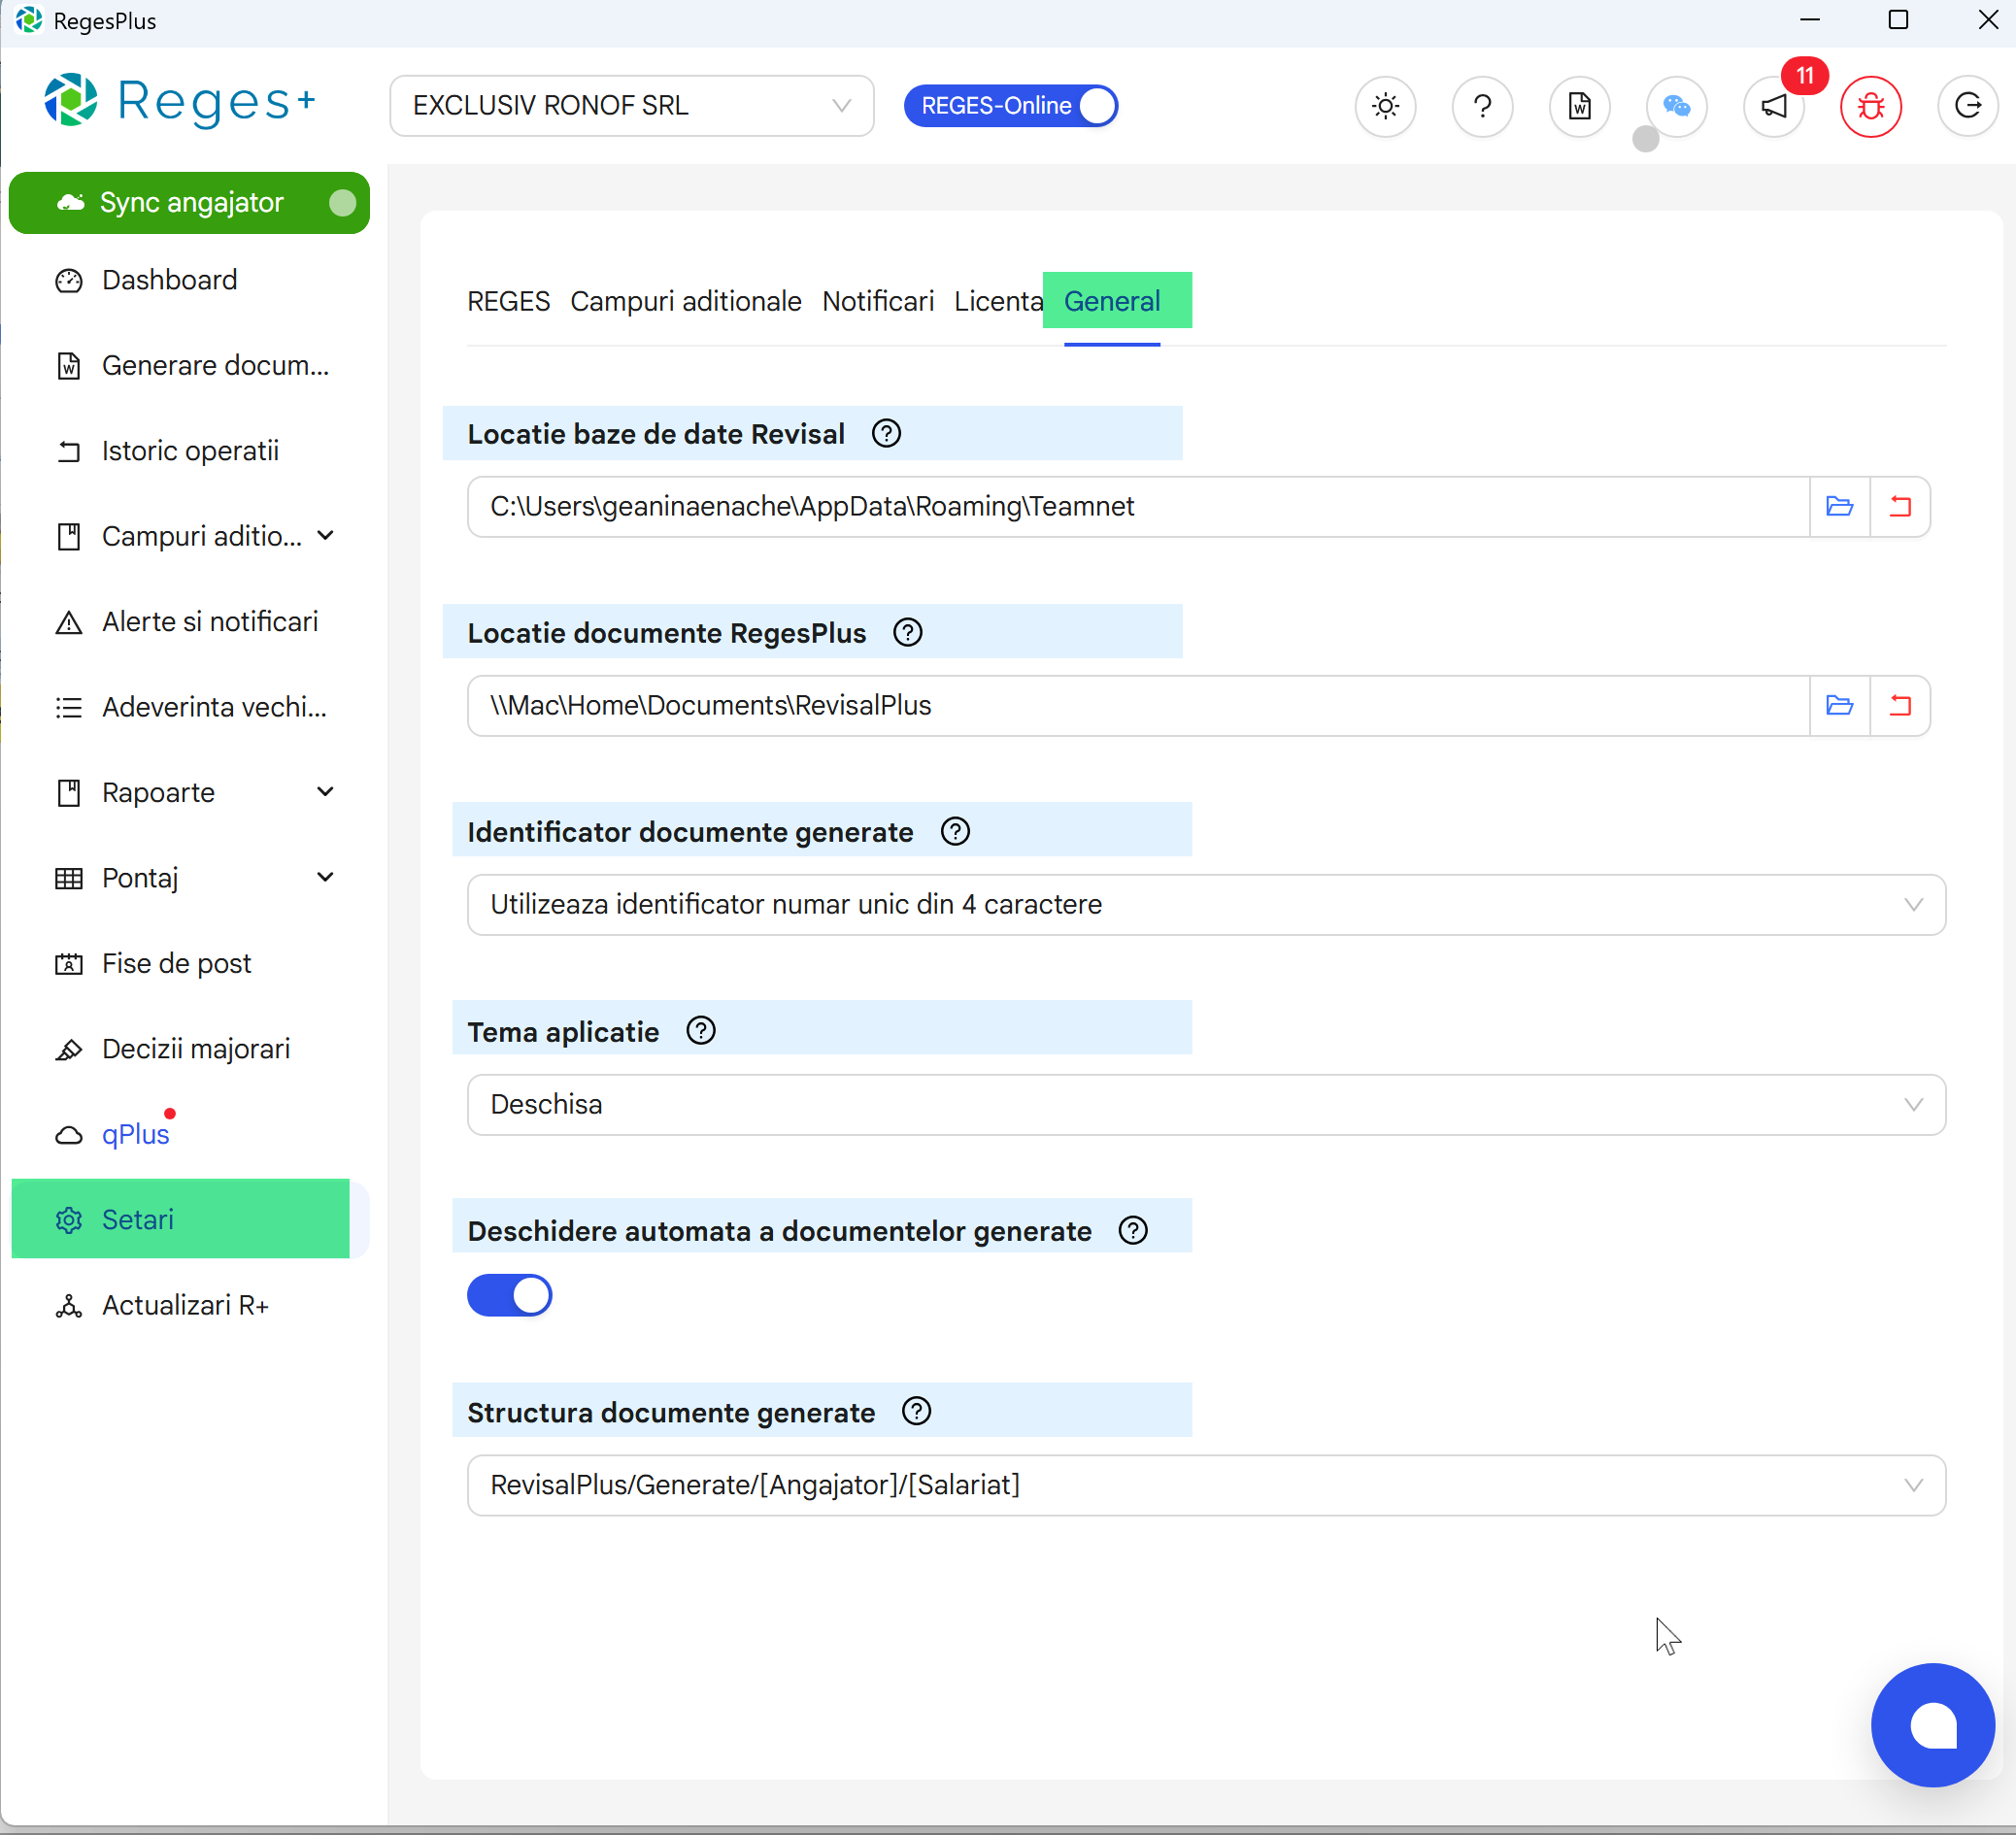Open announcements via the megaphone icon

(x=1773, y=107)
